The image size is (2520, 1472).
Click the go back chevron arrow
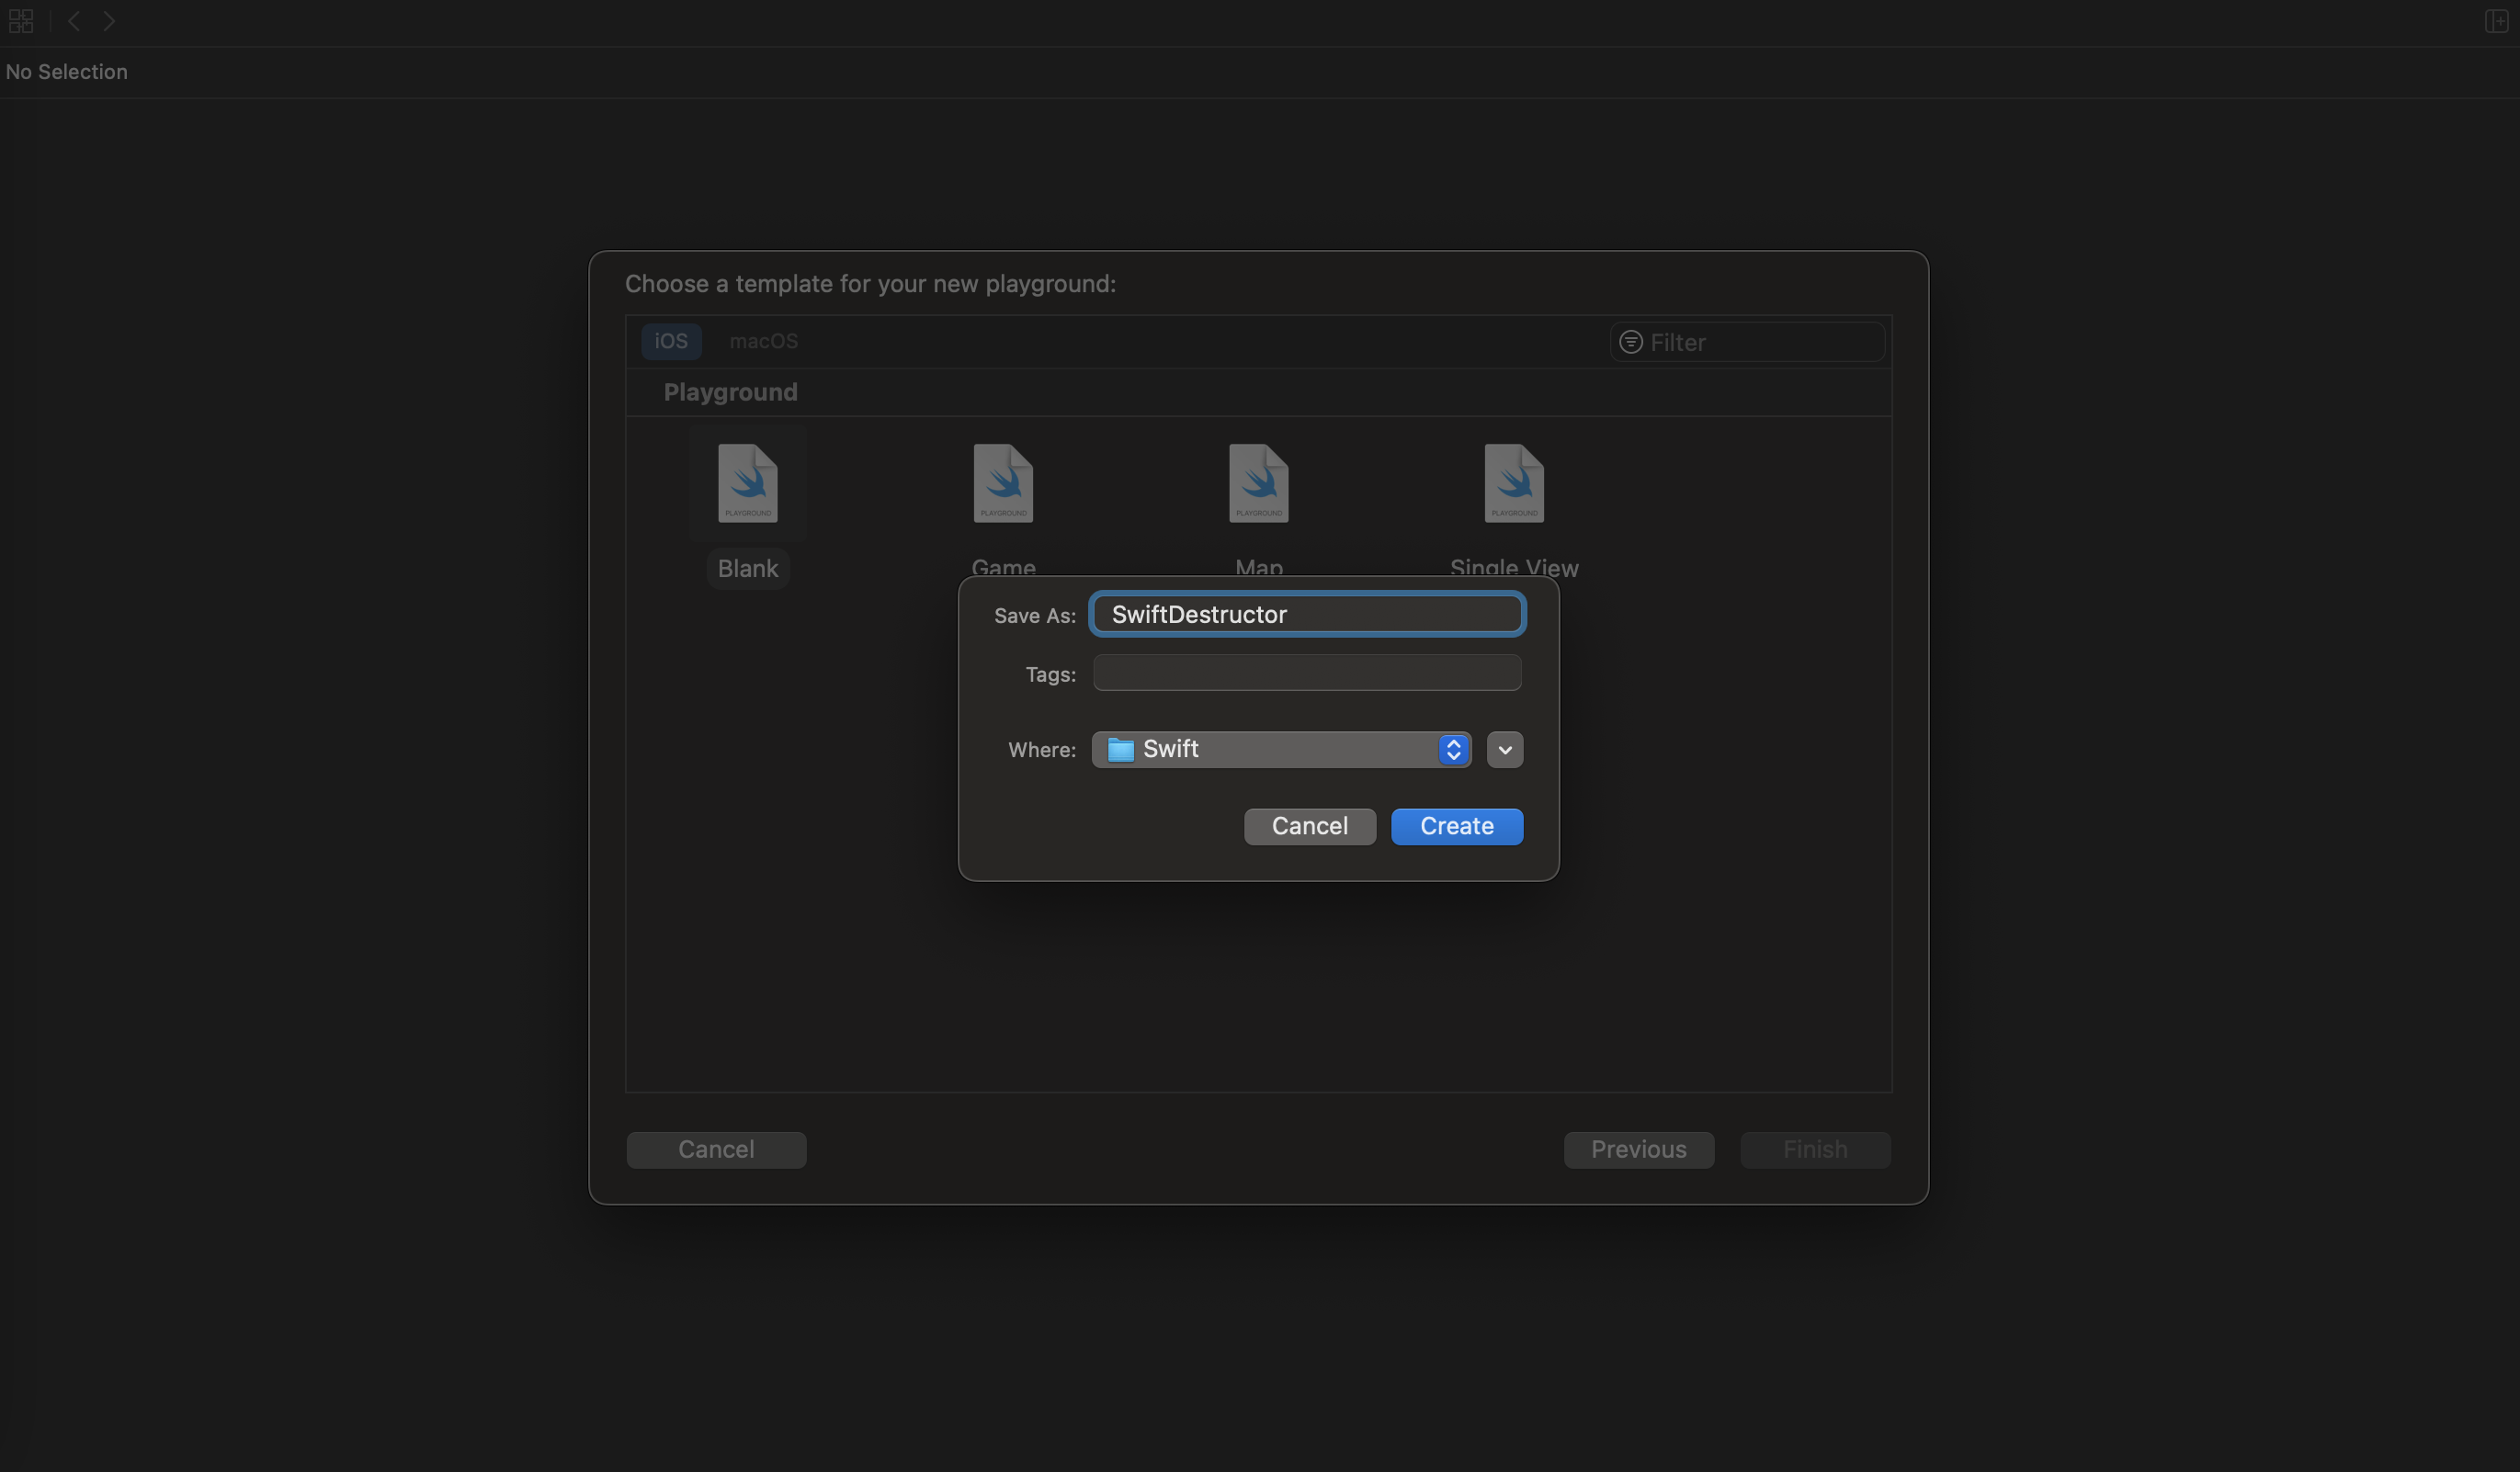tap(74, 21)
